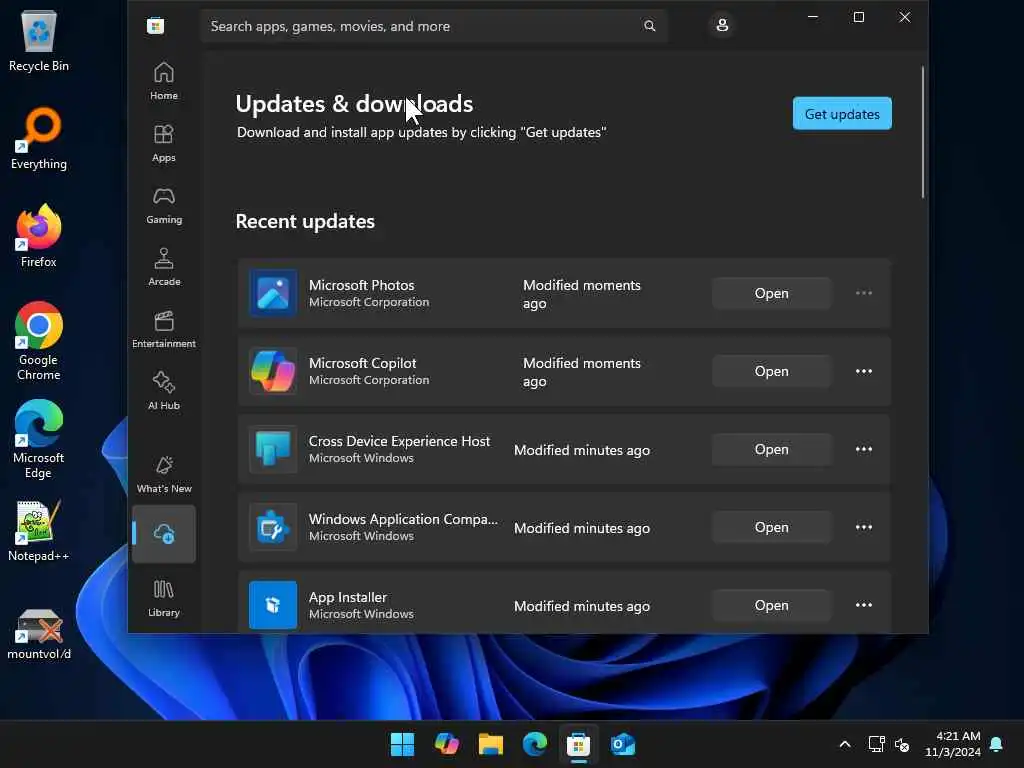Viewport: 1024px width, 768px height.
Task: Click Cross Device Experience Host icon
Action: [x=273, y=449]
